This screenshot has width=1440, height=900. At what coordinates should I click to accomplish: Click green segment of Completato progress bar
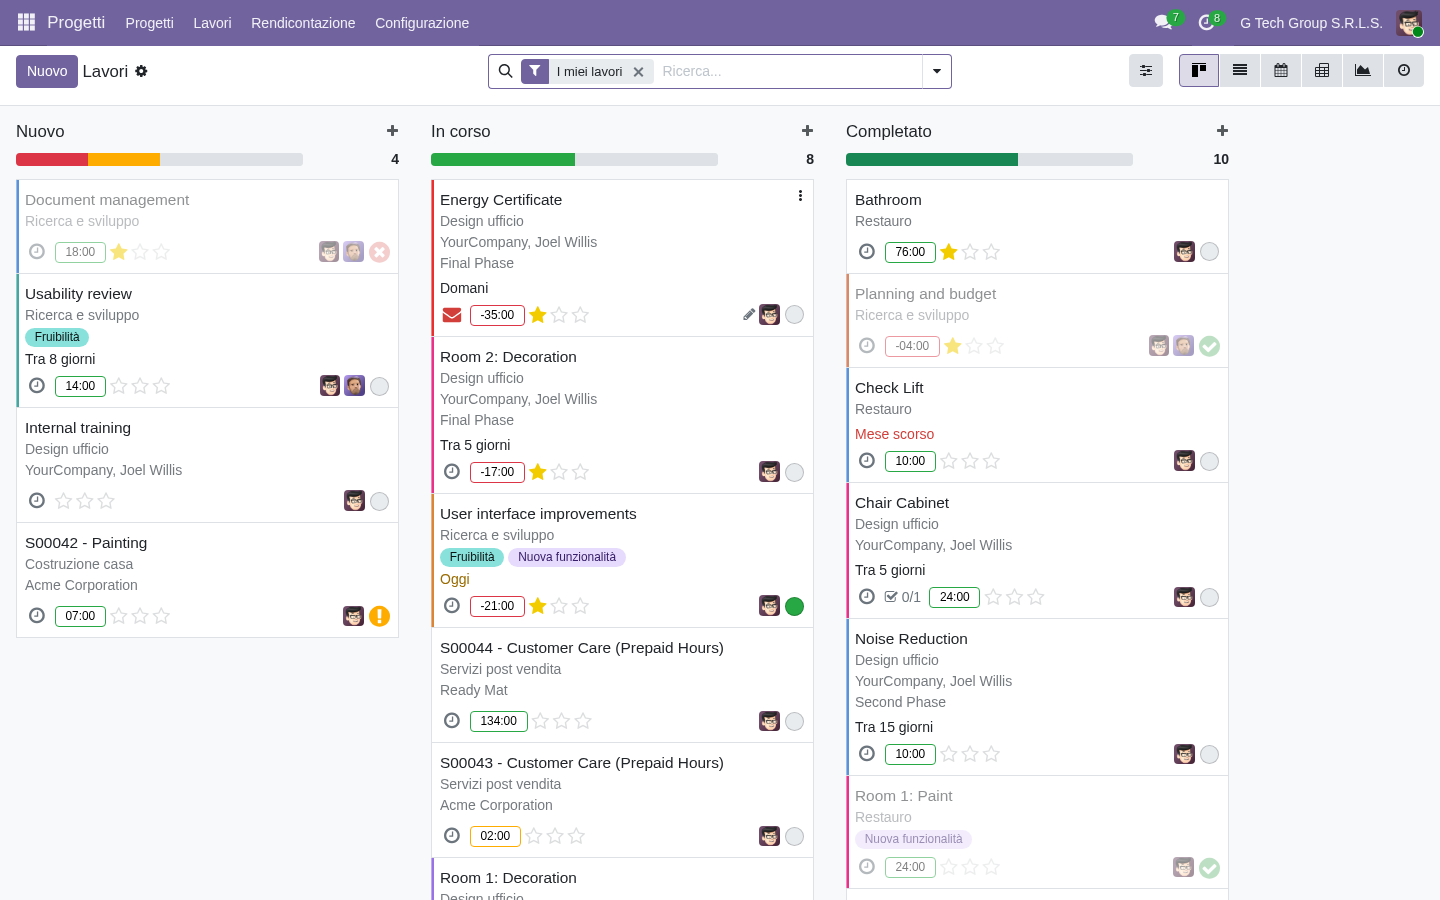(932, 160)
